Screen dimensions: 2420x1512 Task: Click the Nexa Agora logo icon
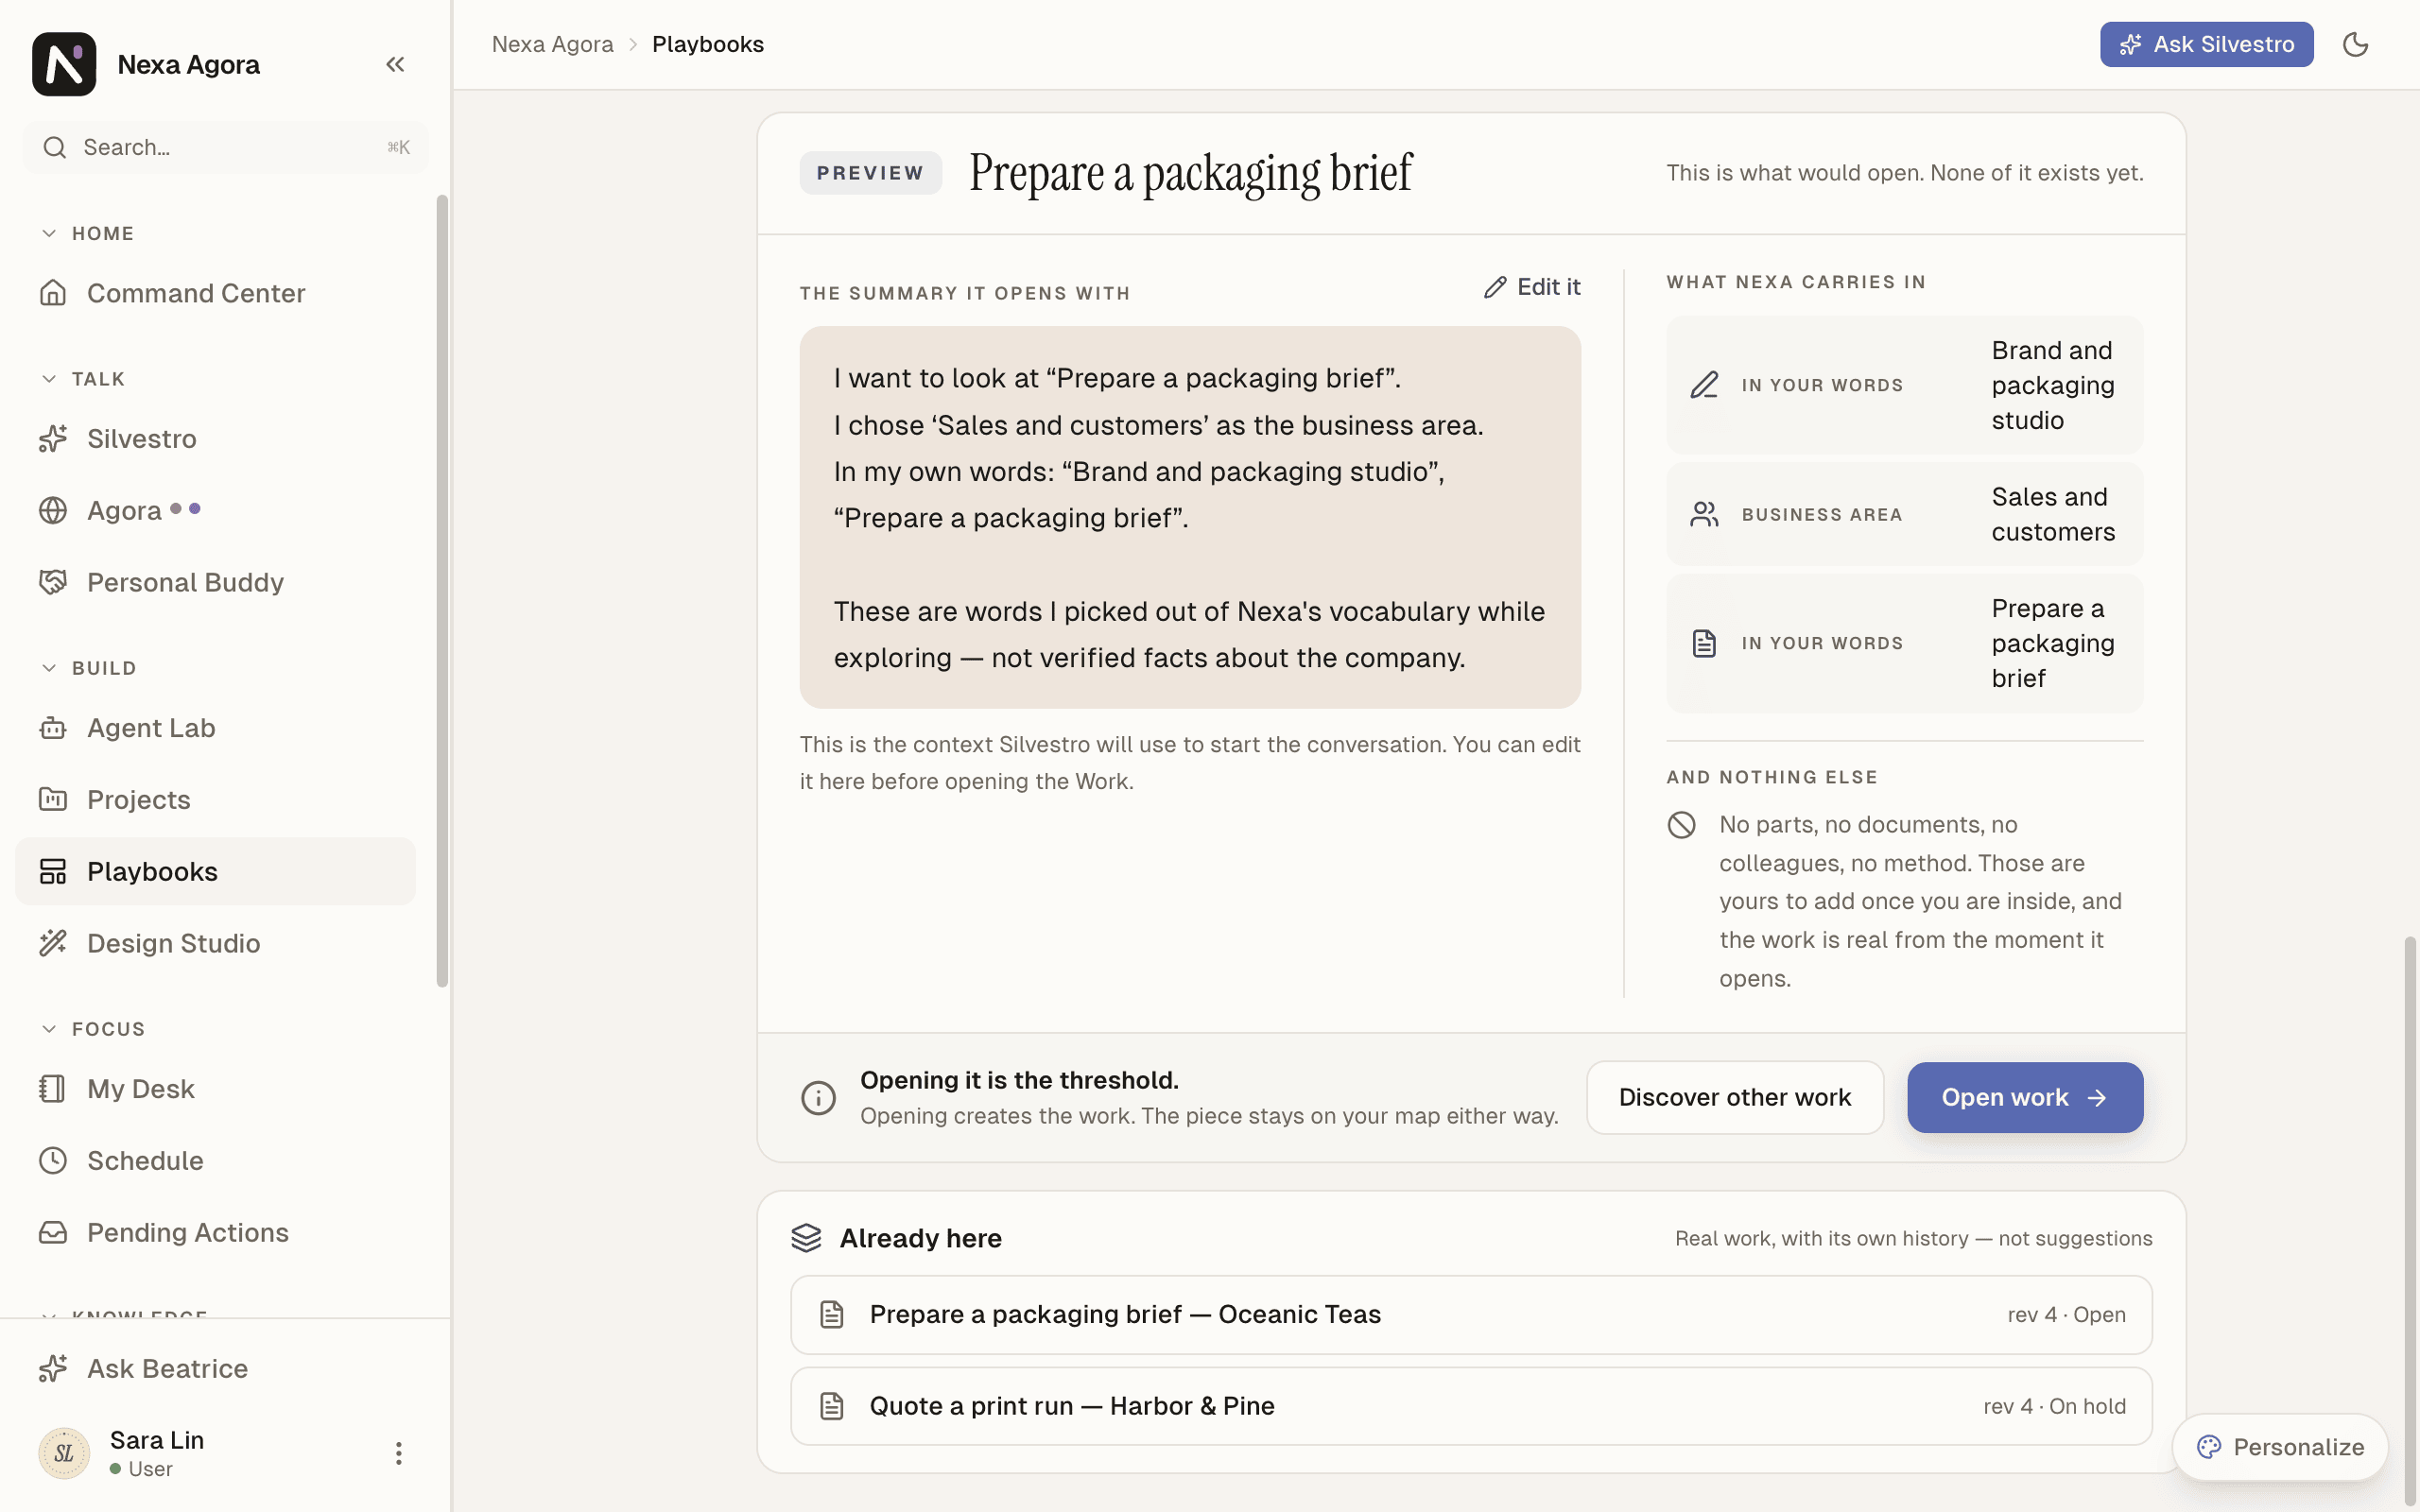point(64,64)
